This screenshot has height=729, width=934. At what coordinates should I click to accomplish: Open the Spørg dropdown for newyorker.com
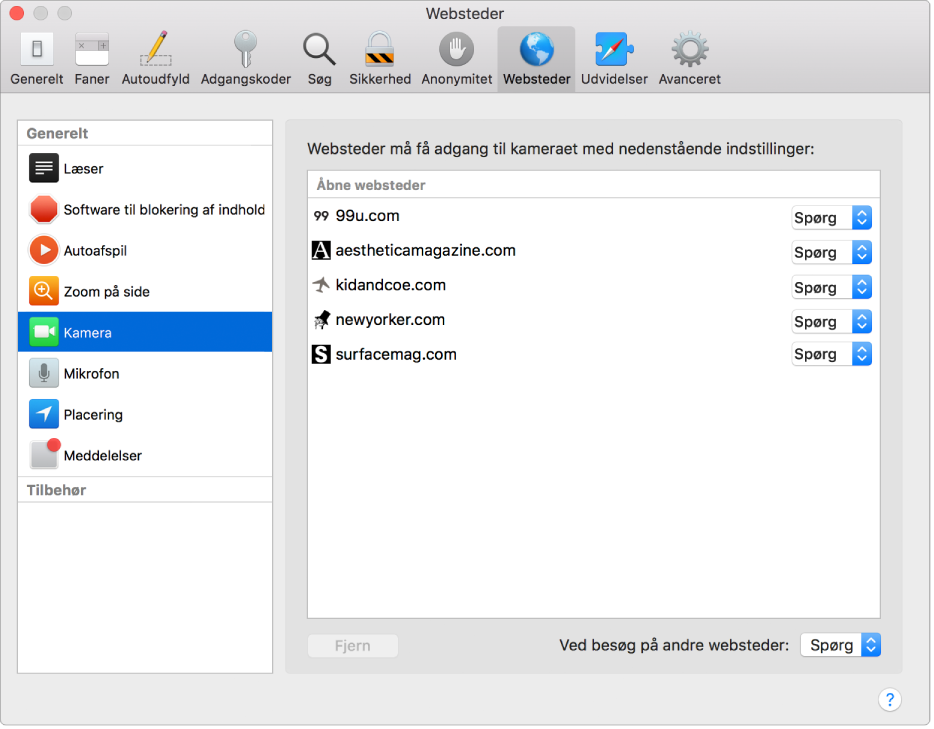click(832, 322)
